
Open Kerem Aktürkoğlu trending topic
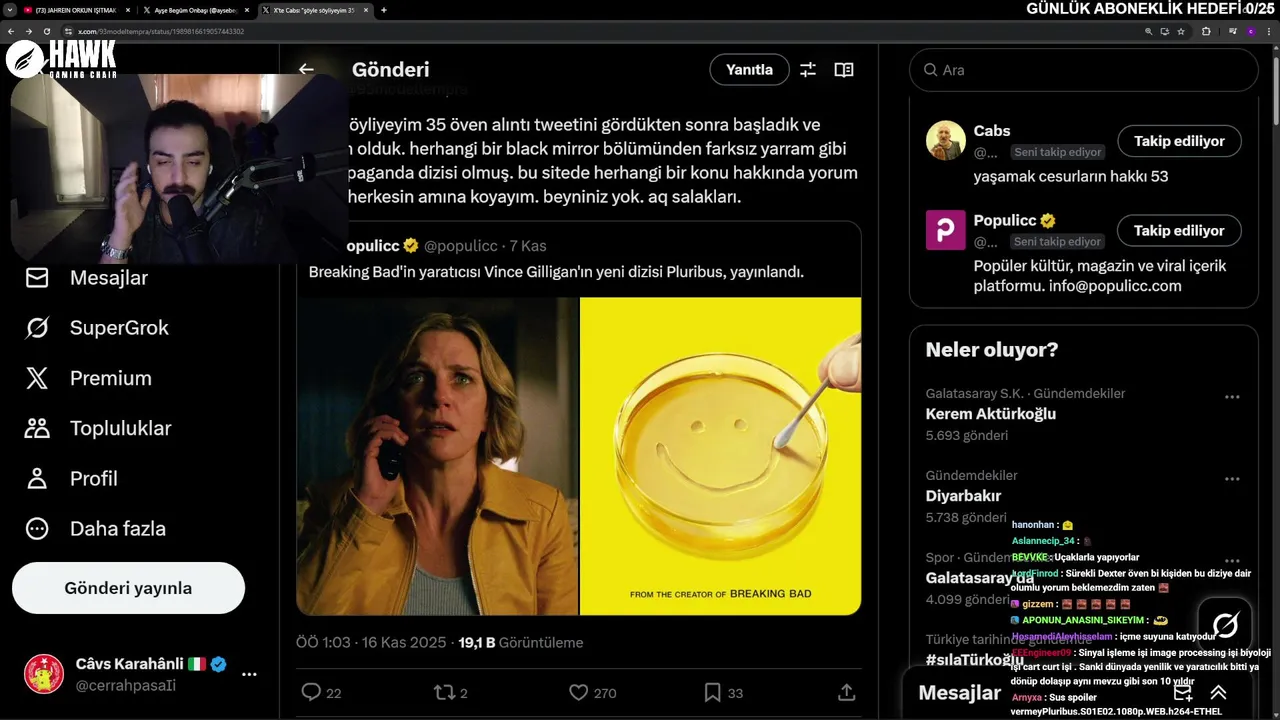(991, 414)
